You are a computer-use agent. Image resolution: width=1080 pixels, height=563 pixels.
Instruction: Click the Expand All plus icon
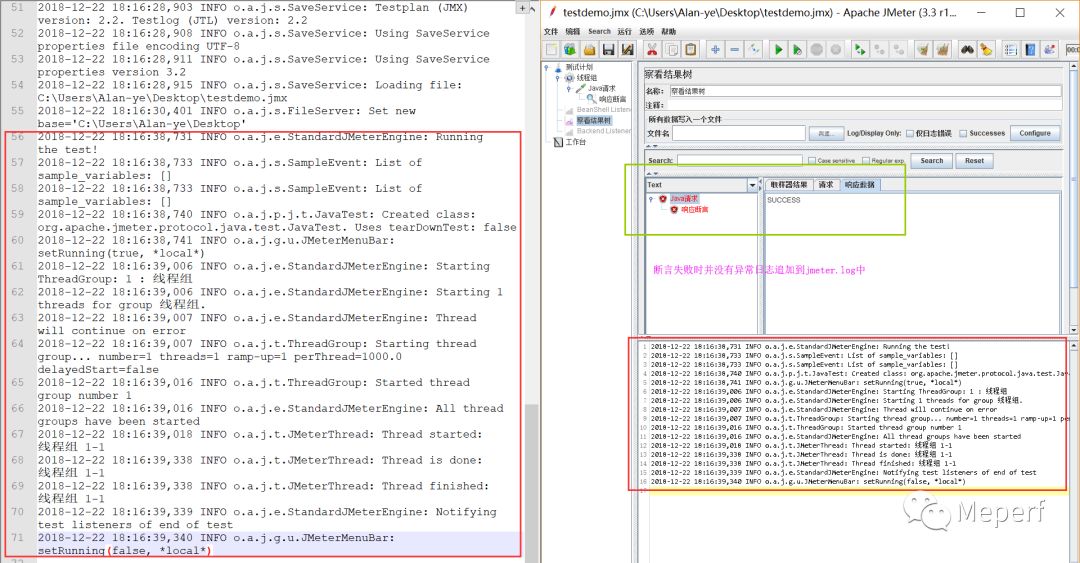coord(716,50)
